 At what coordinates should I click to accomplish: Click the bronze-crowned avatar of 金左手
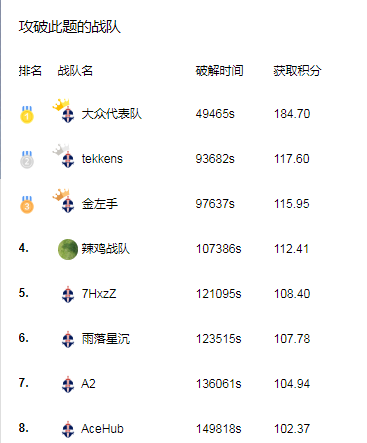[64, 201]
